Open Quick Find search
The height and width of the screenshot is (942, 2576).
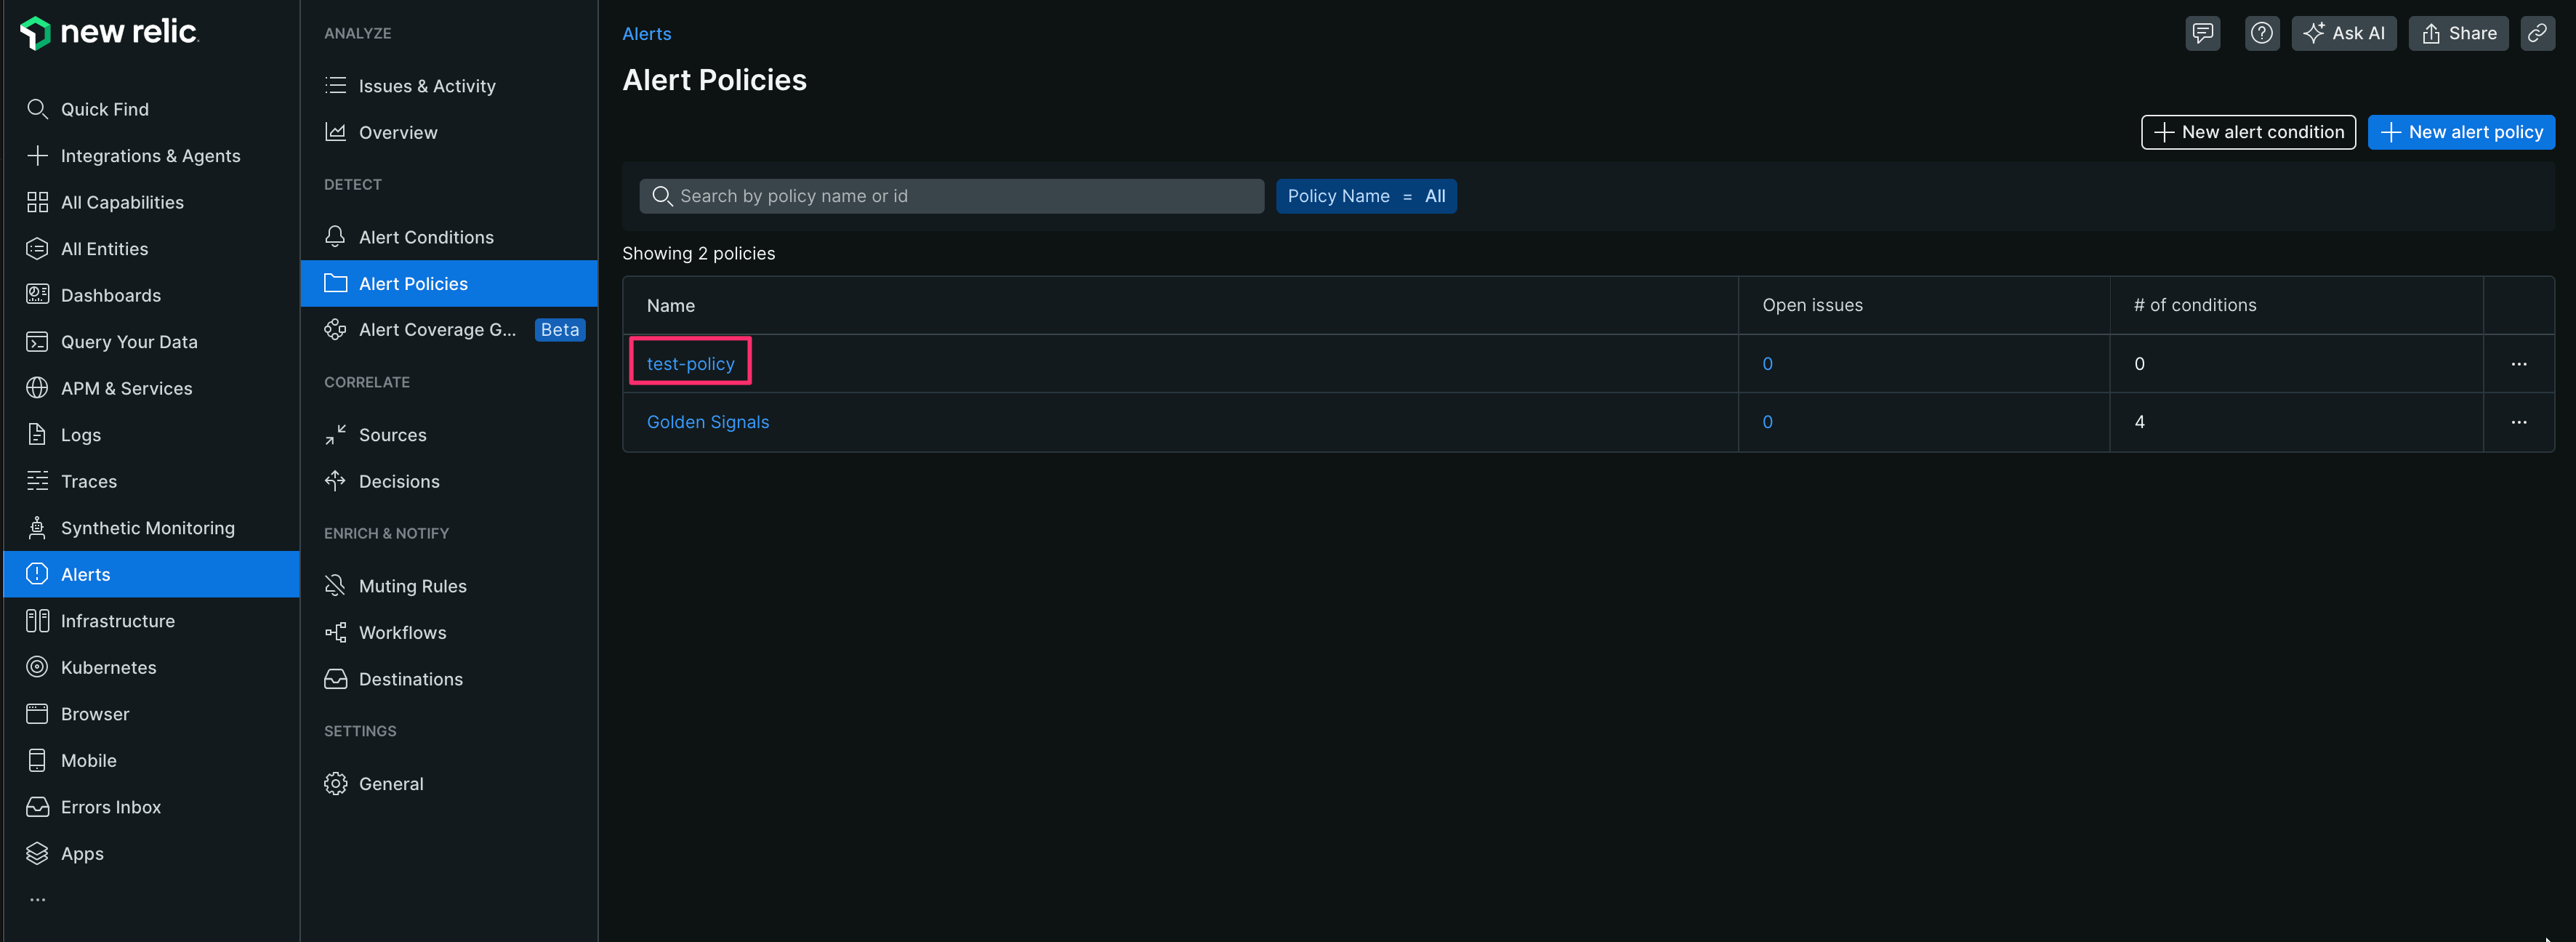[x=105, y=108]
